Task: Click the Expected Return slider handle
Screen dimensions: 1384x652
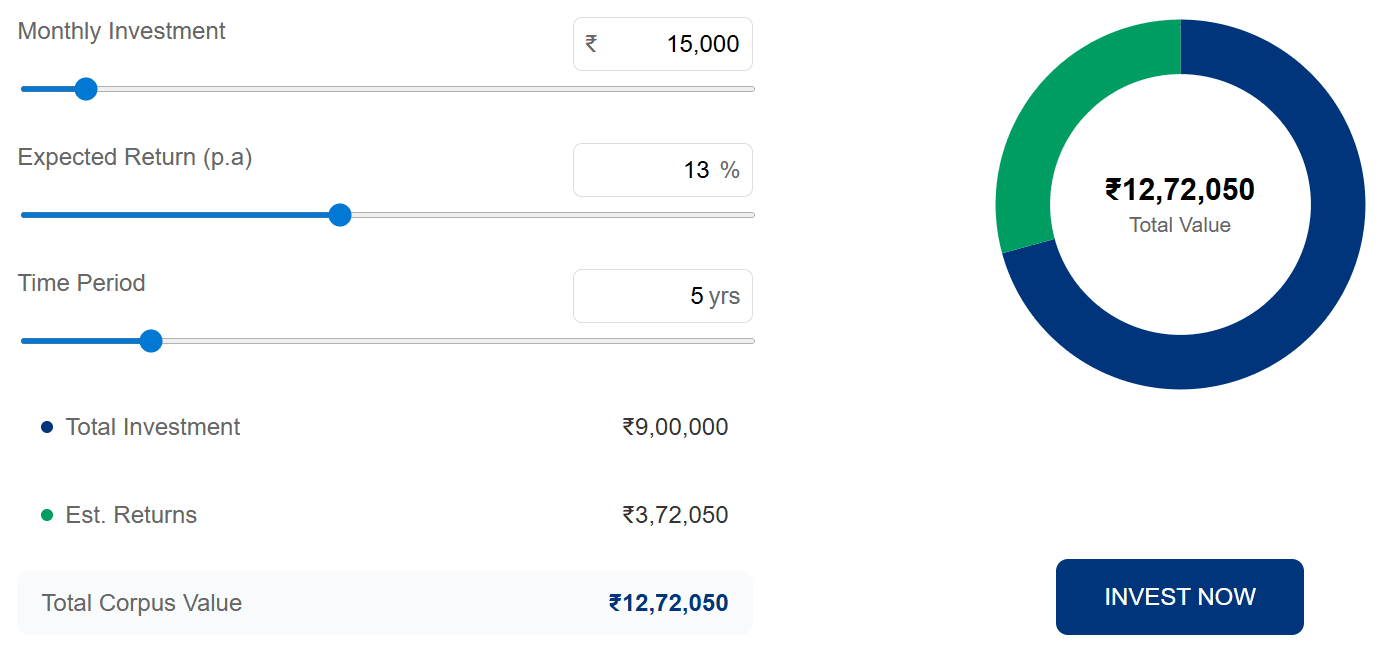Action: pos(340,215)
